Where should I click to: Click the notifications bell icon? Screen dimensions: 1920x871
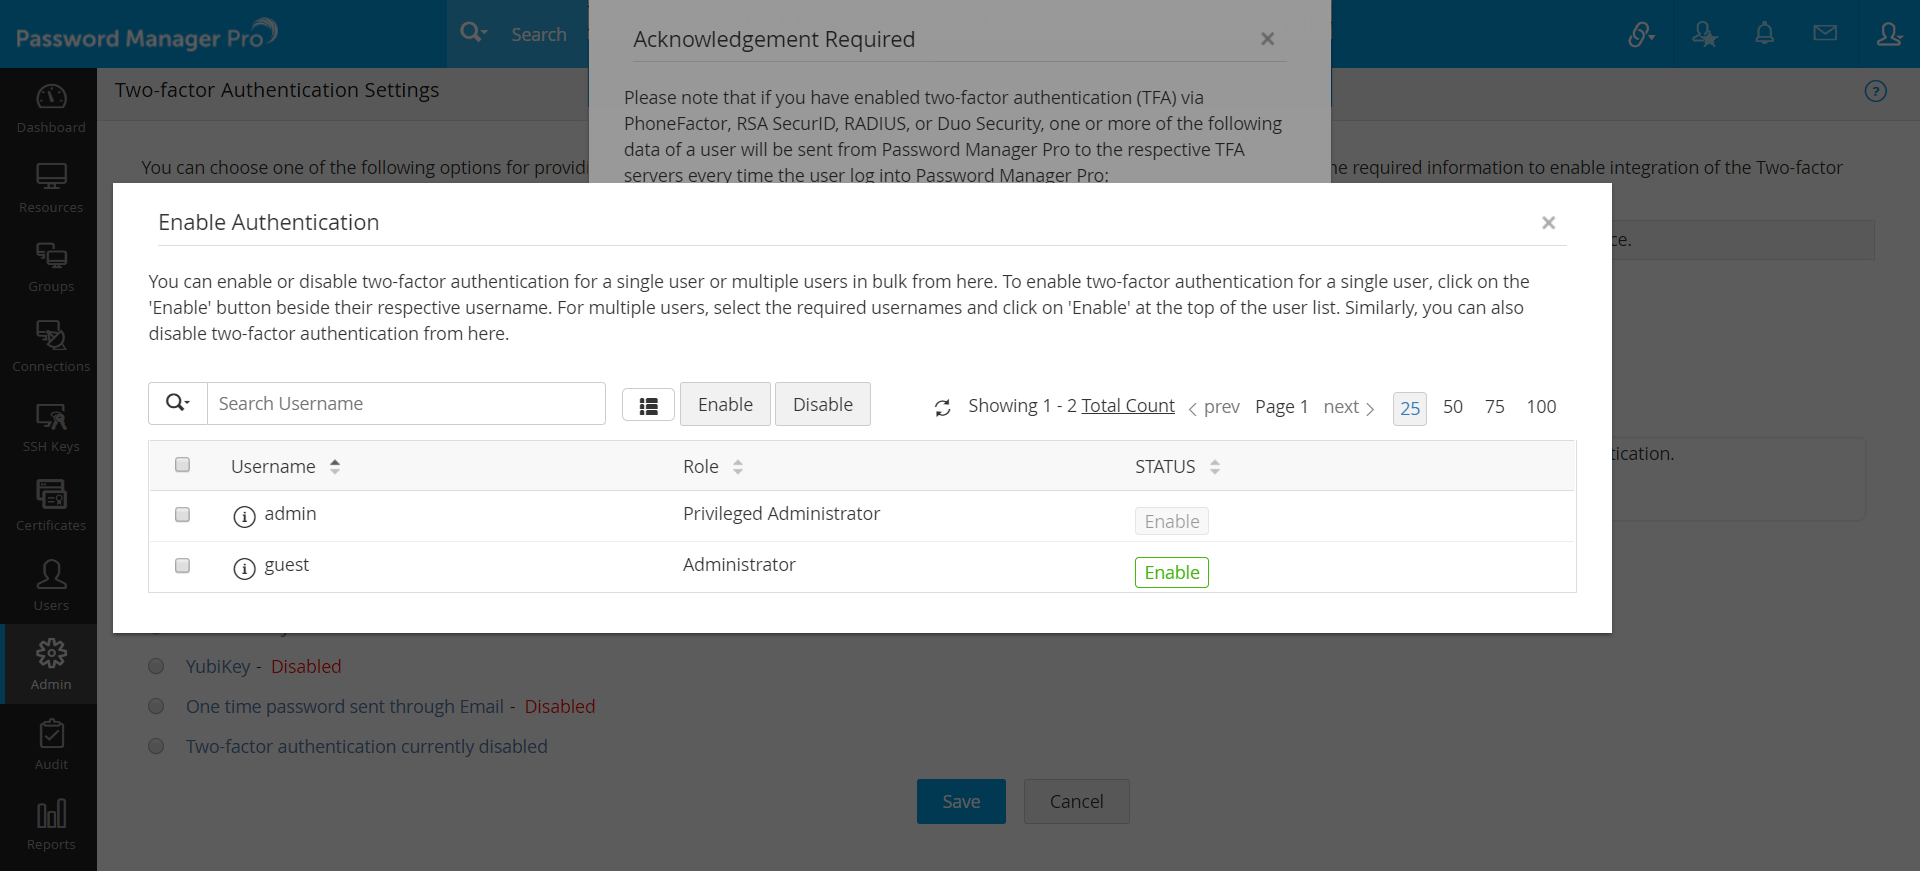[x=1765, y=34]
